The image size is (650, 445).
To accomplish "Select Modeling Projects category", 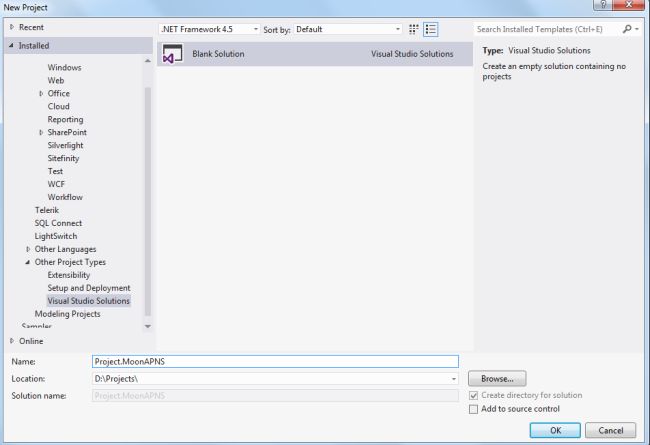I will [x=67, y=314].
